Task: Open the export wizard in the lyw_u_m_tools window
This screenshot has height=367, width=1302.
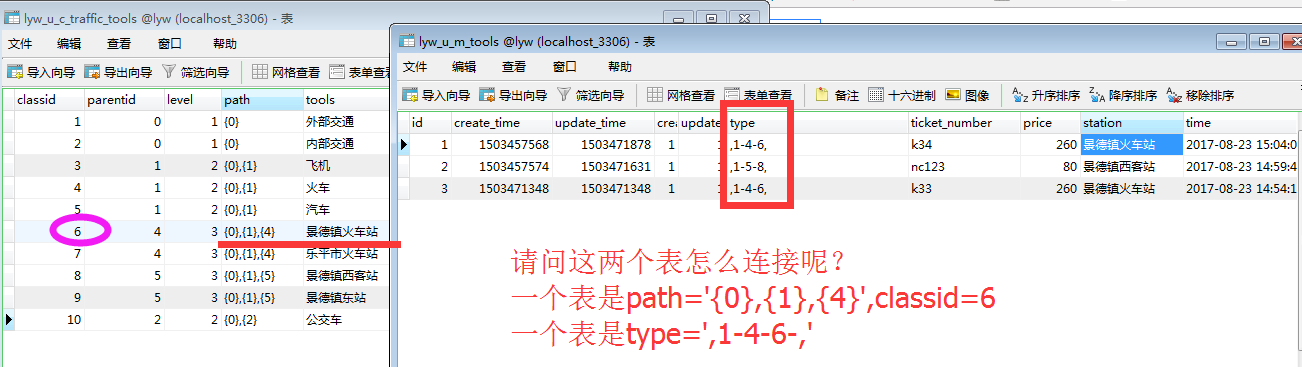Action: [x=513, y=96]
